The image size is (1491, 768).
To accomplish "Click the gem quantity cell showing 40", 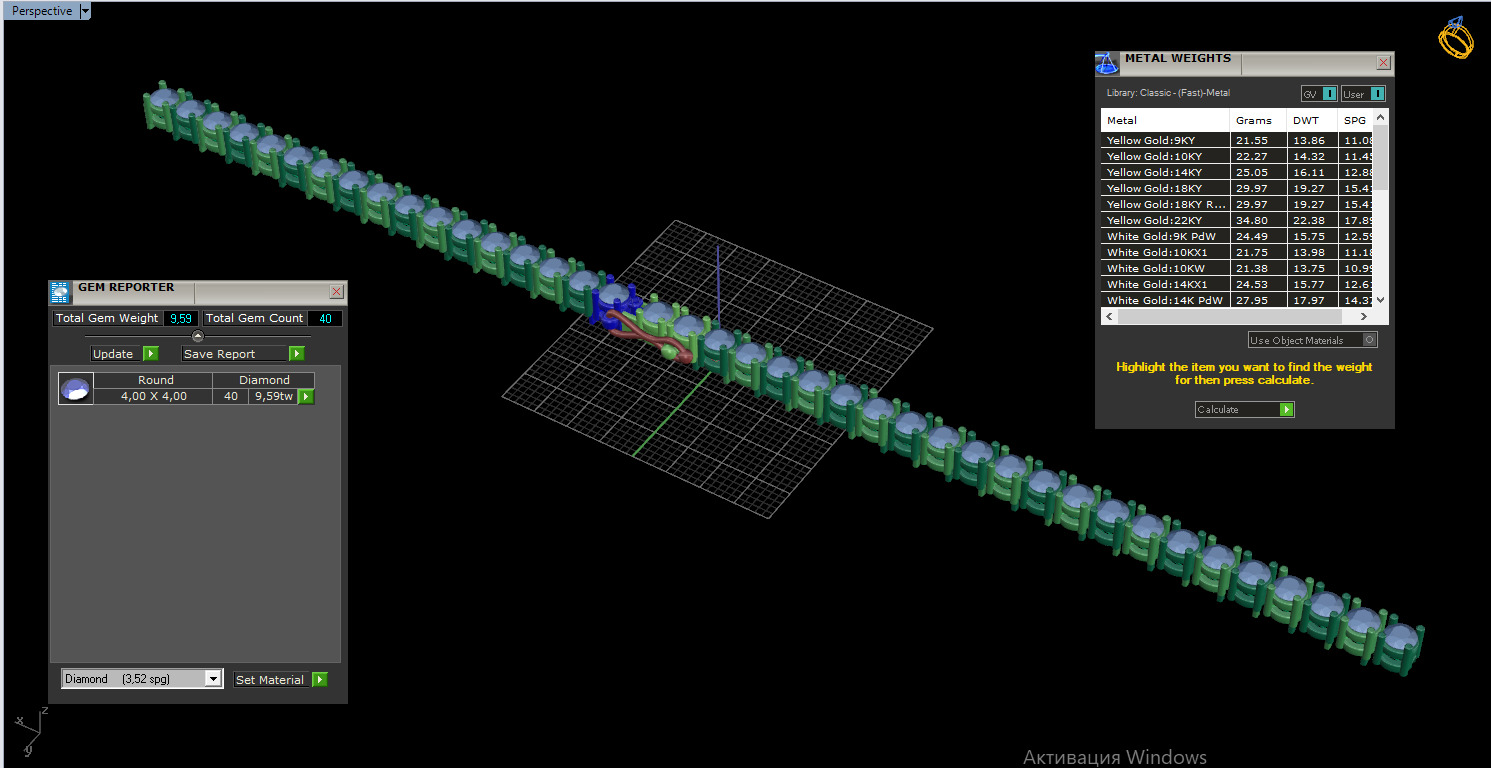I will (x=231, y=396).
